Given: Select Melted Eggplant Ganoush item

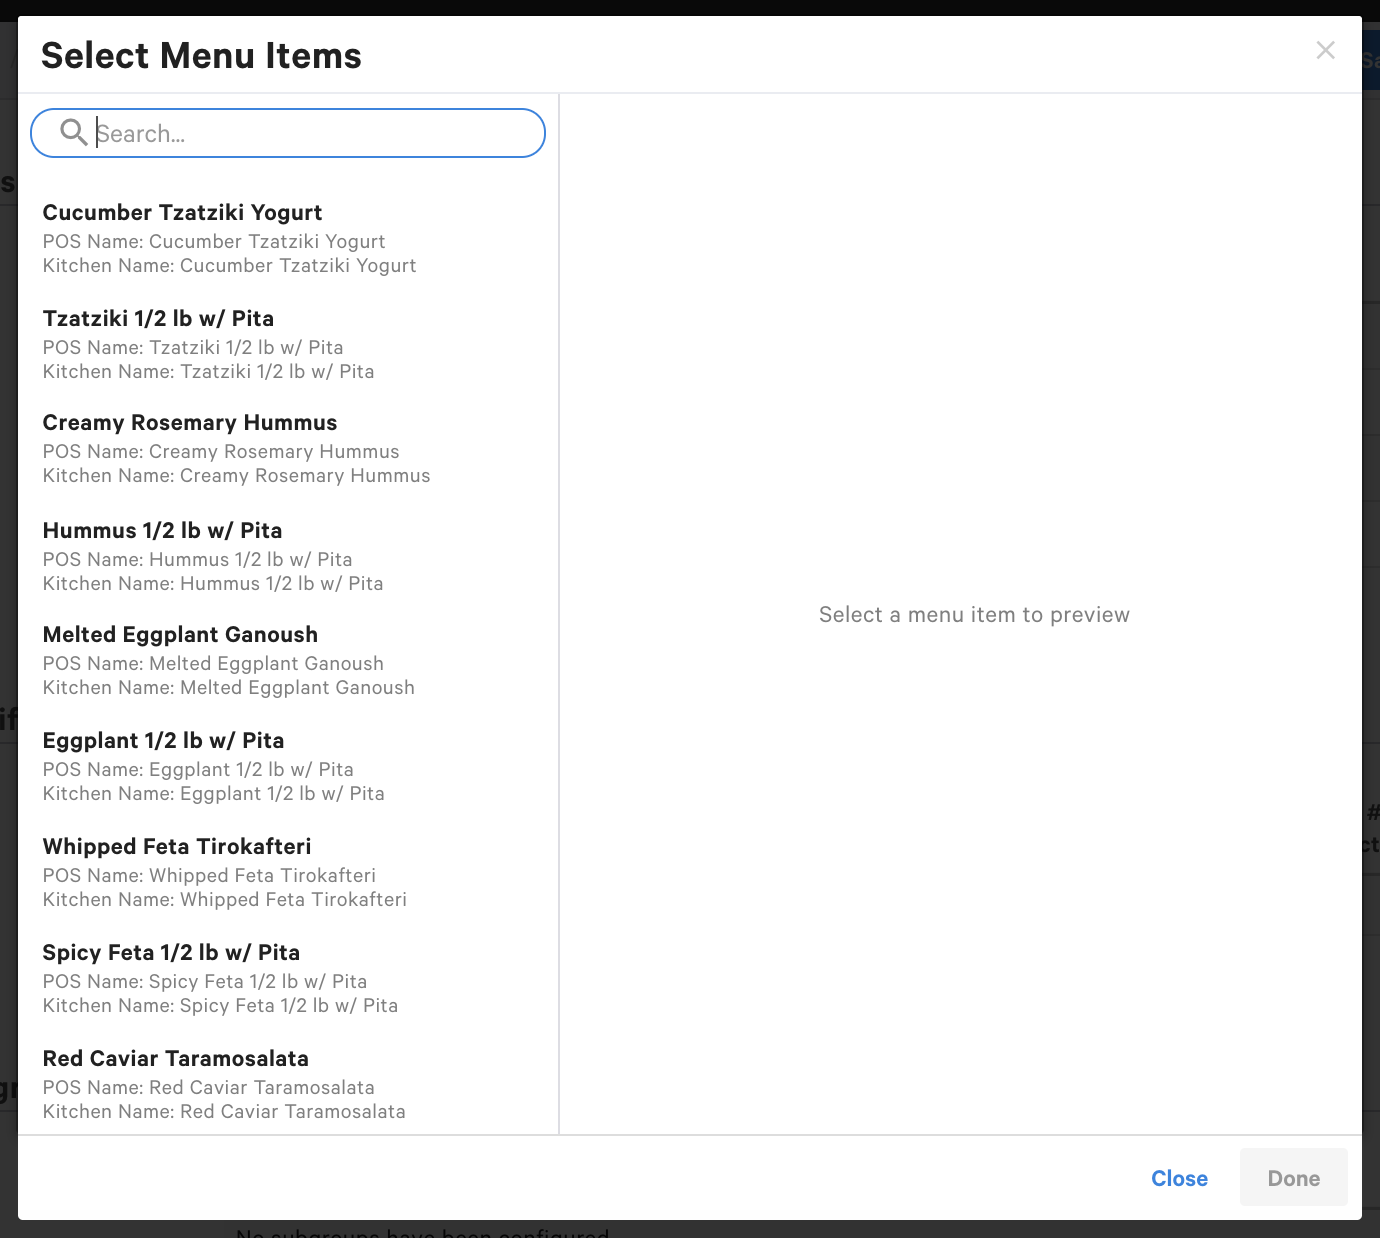Looking at the screenshot, I should [180, 635].
